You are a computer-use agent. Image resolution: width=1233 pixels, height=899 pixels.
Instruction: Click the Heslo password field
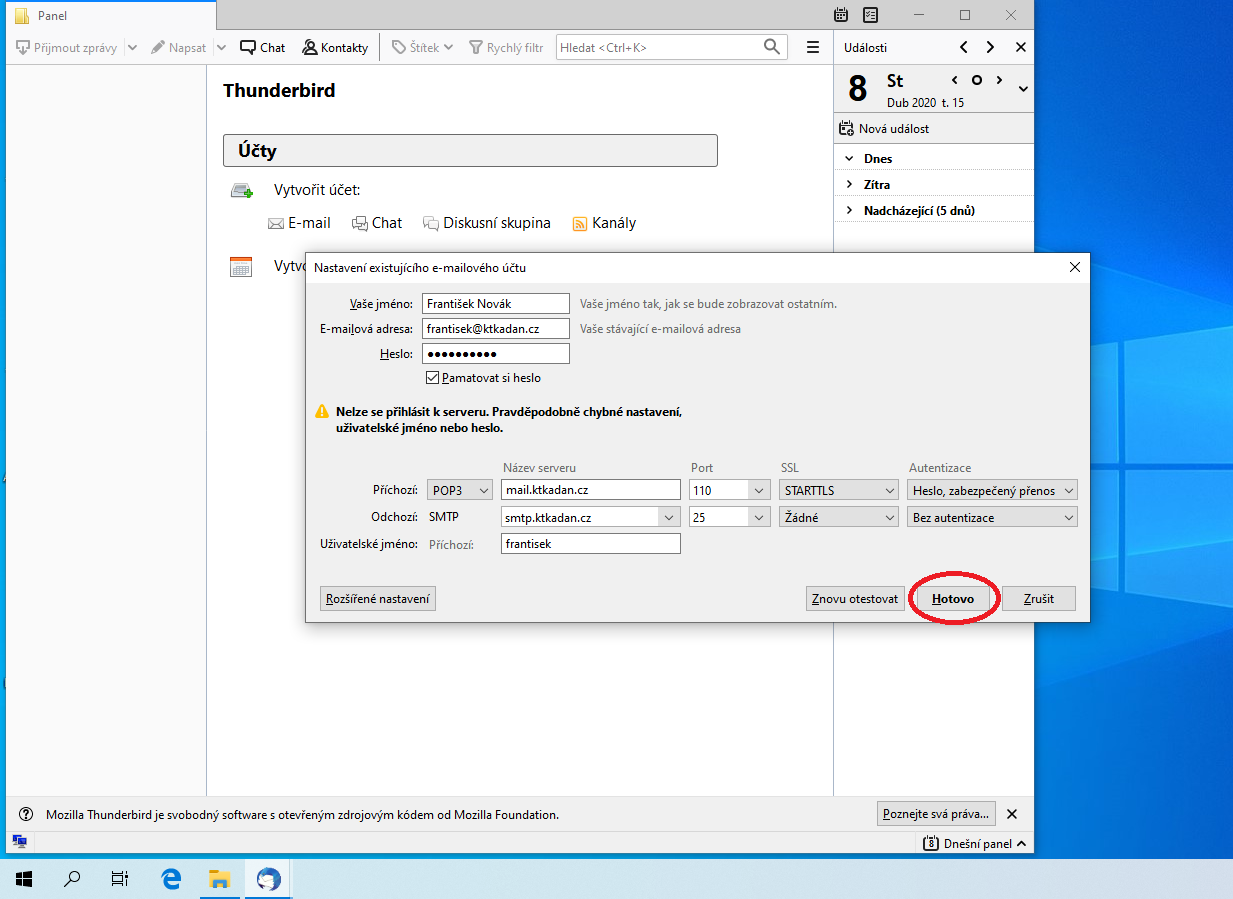495,354
